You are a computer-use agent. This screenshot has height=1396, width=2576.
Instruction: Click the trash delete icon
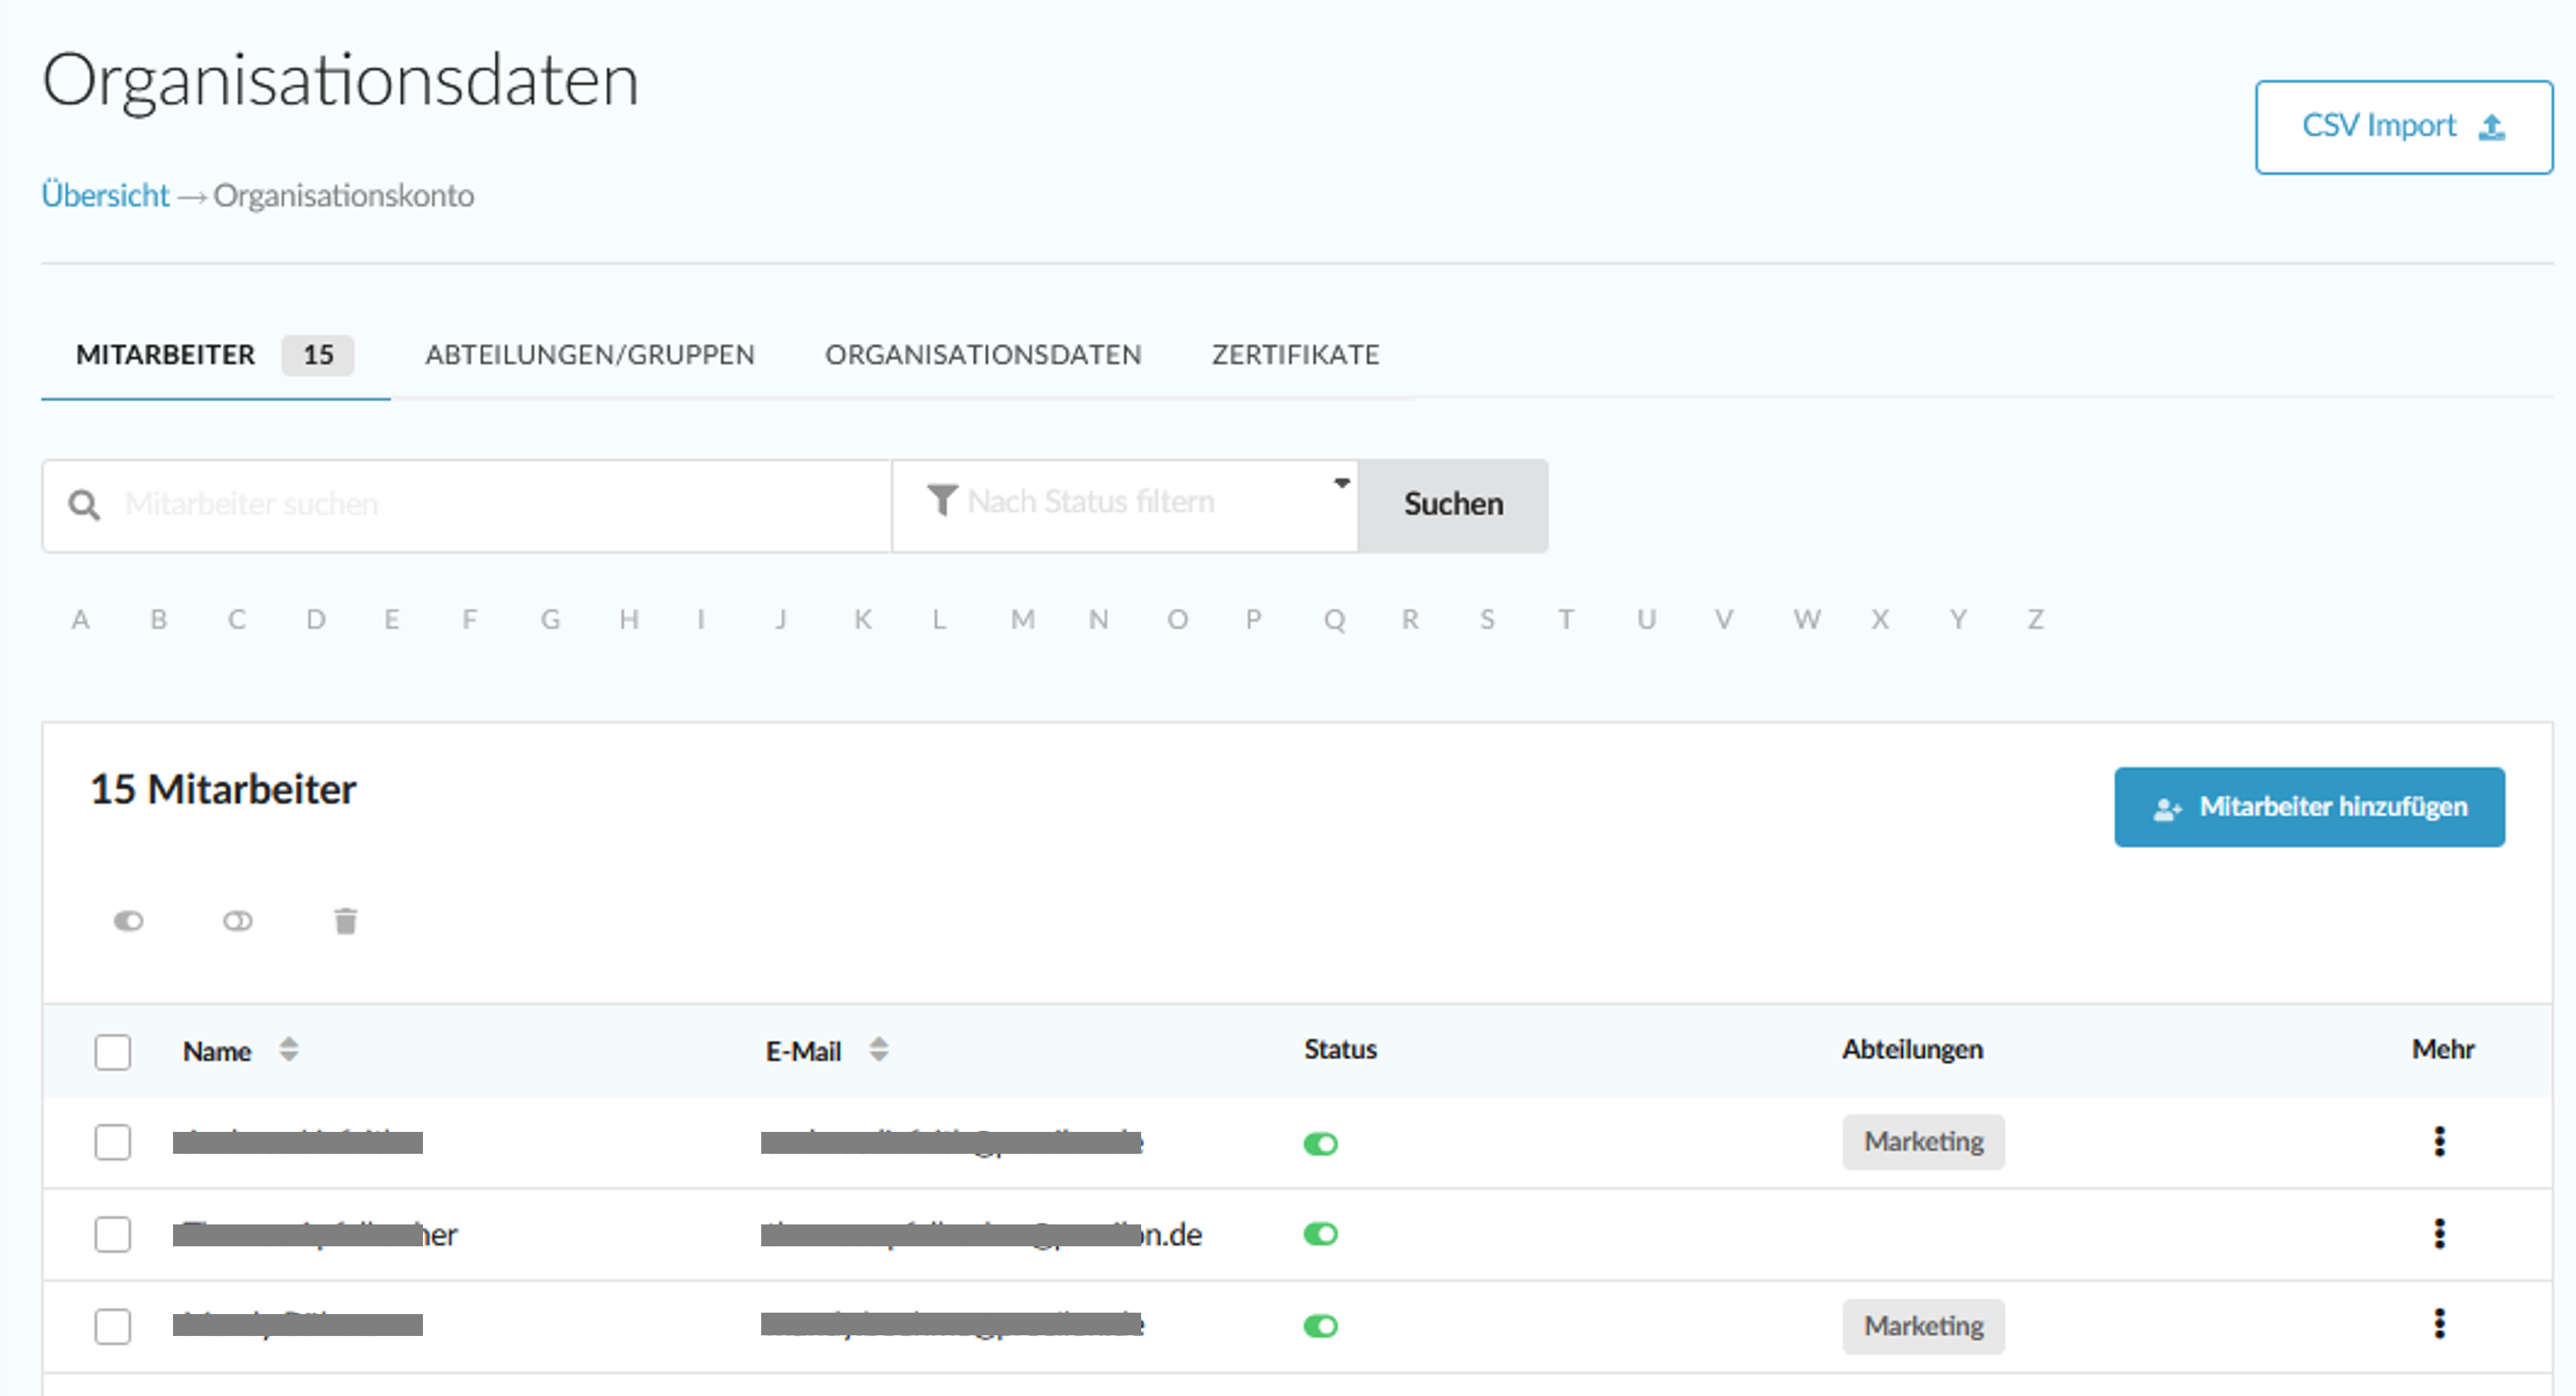(x=345, y=921)
